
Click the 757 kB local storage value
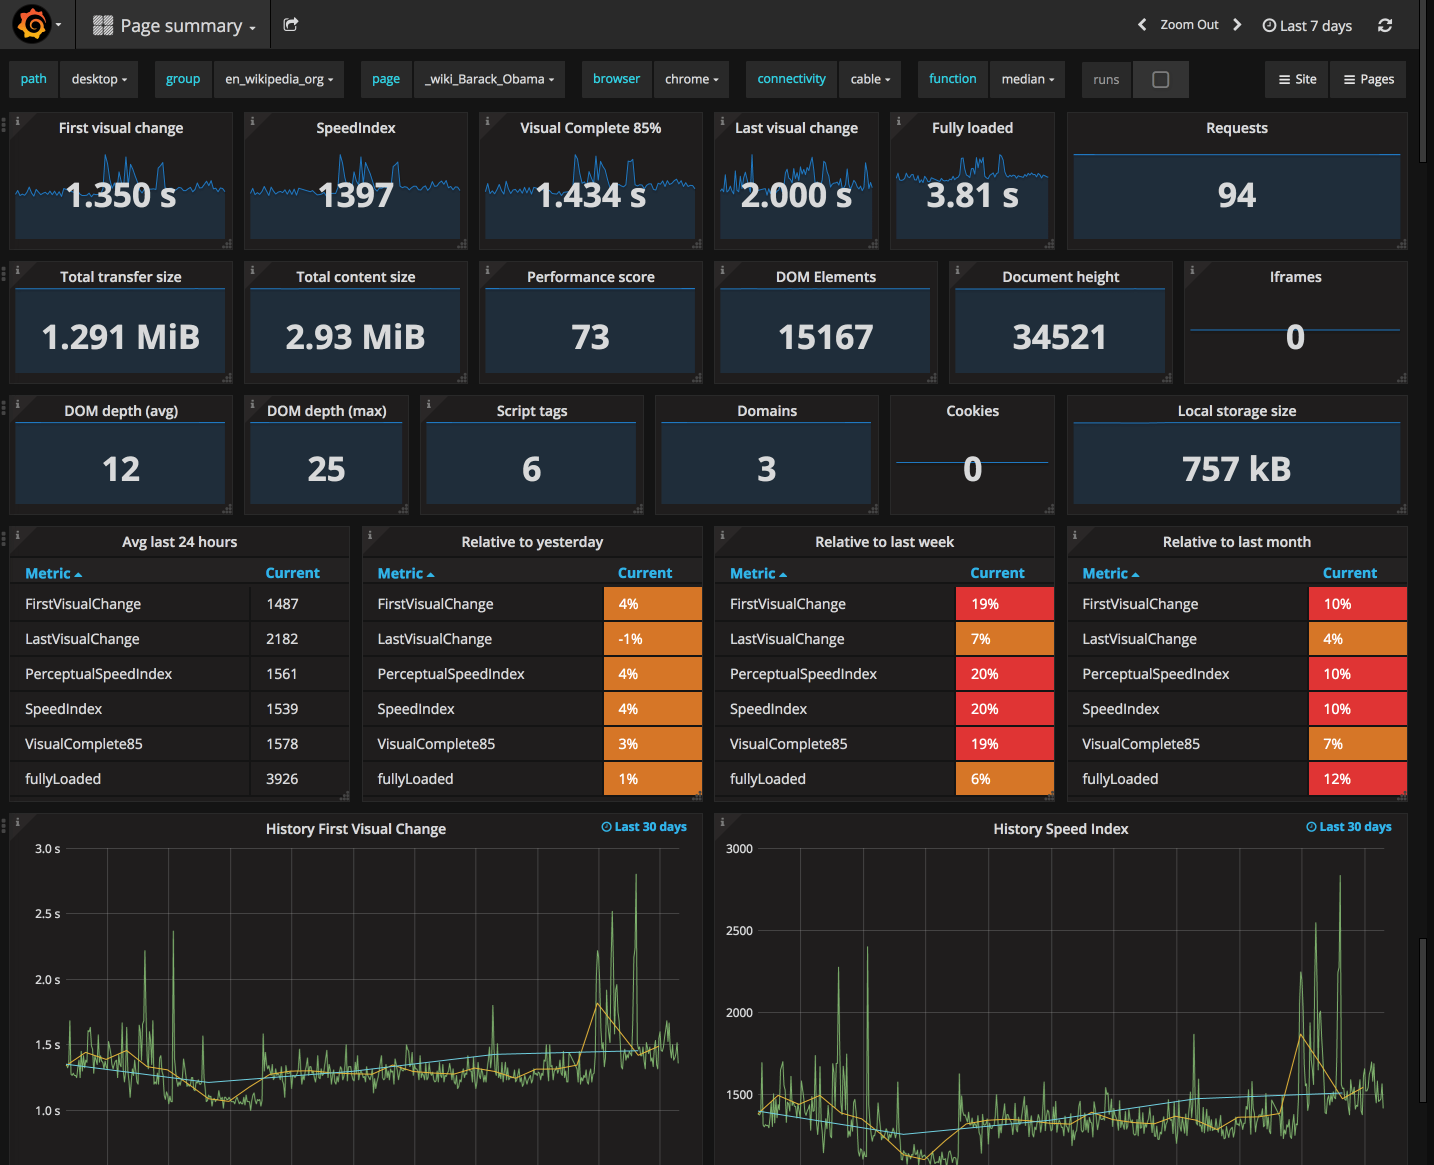coord(1237,469)
